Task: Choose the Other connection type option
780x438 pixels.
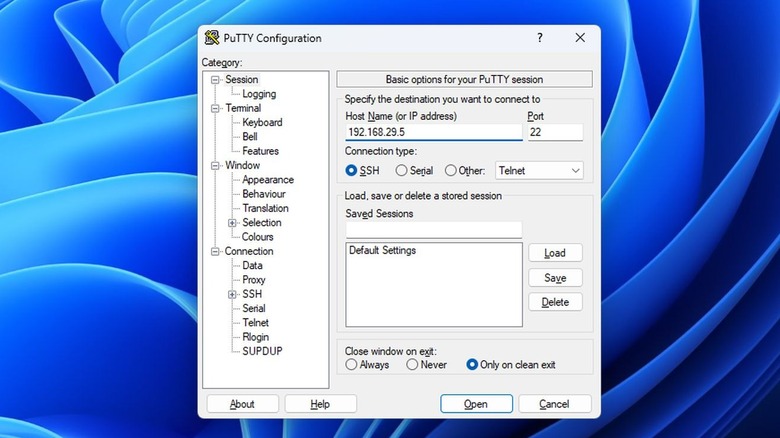Action: coord(451,171)
